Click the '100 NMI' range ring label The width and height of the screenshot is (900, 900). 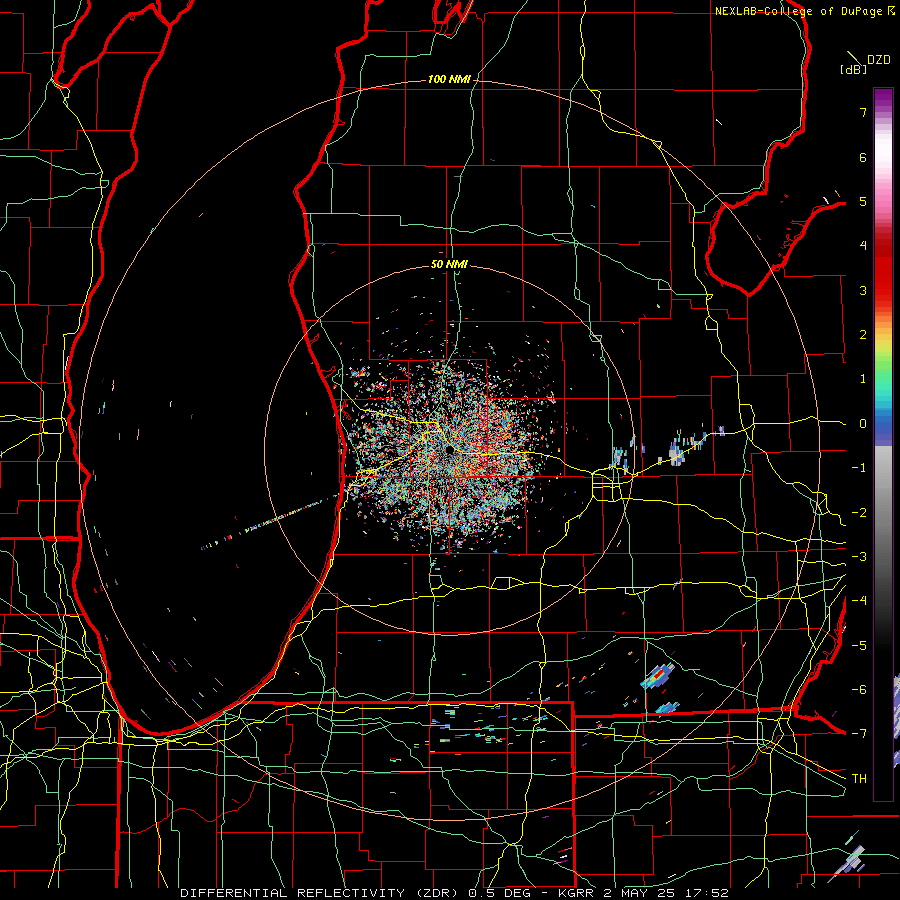[449, 79]
